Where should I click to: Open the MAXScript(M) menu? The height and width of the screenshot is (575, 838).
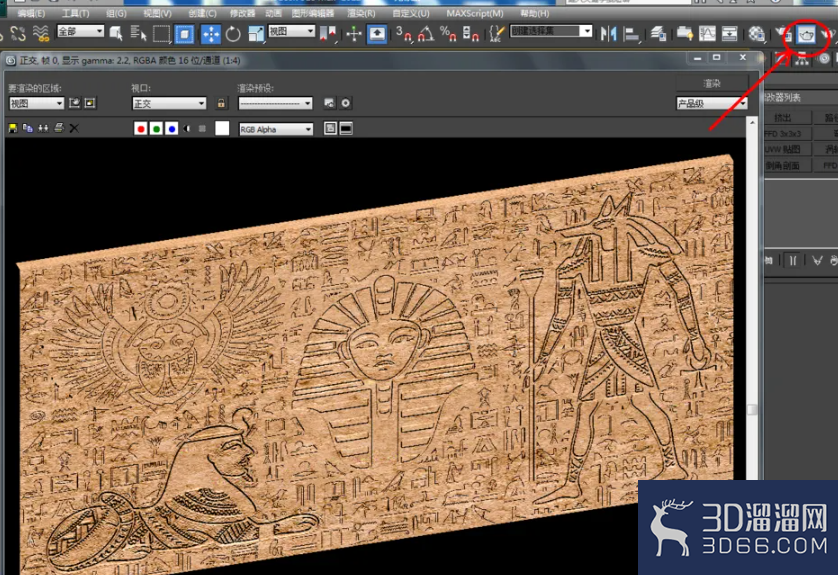[x=475, y=13]
